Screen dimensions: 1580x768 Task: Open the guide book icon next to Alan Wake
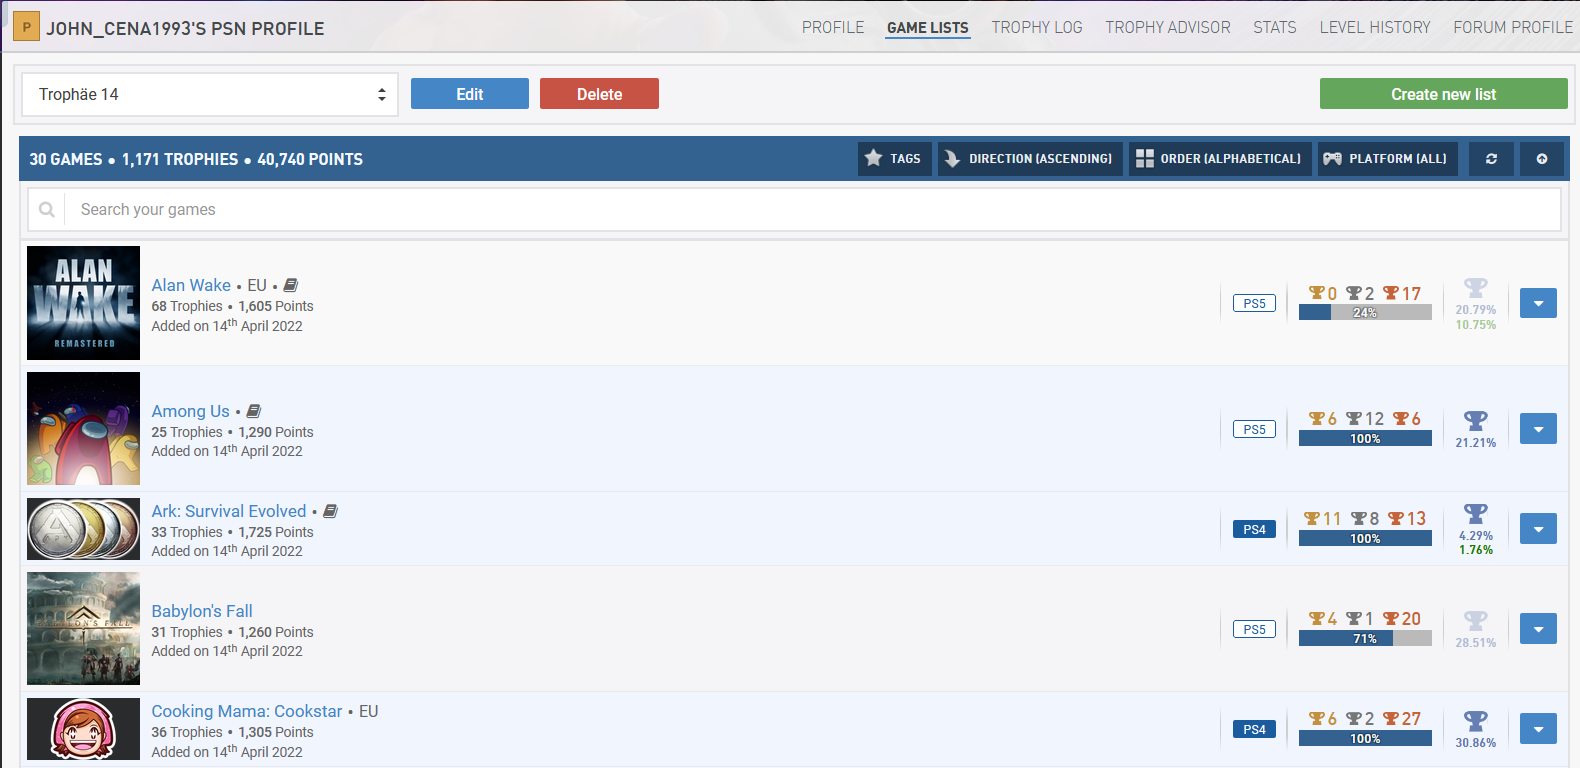coord(291,285)
